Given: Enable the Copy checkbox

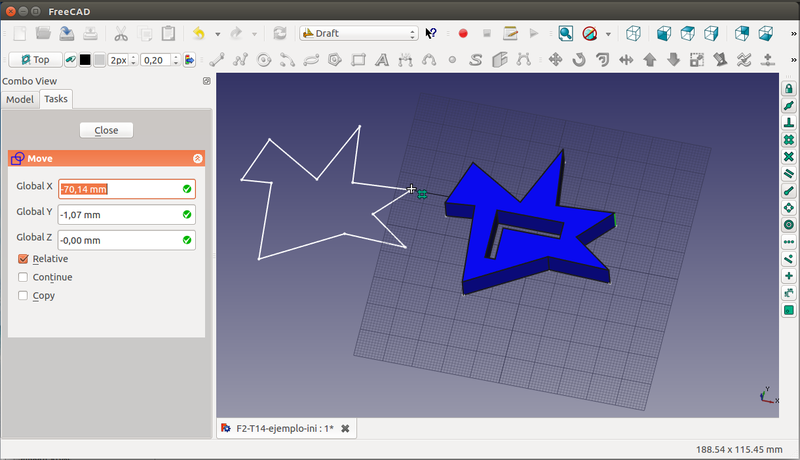Looking at the screenshot, I should (x=24, y=296).
